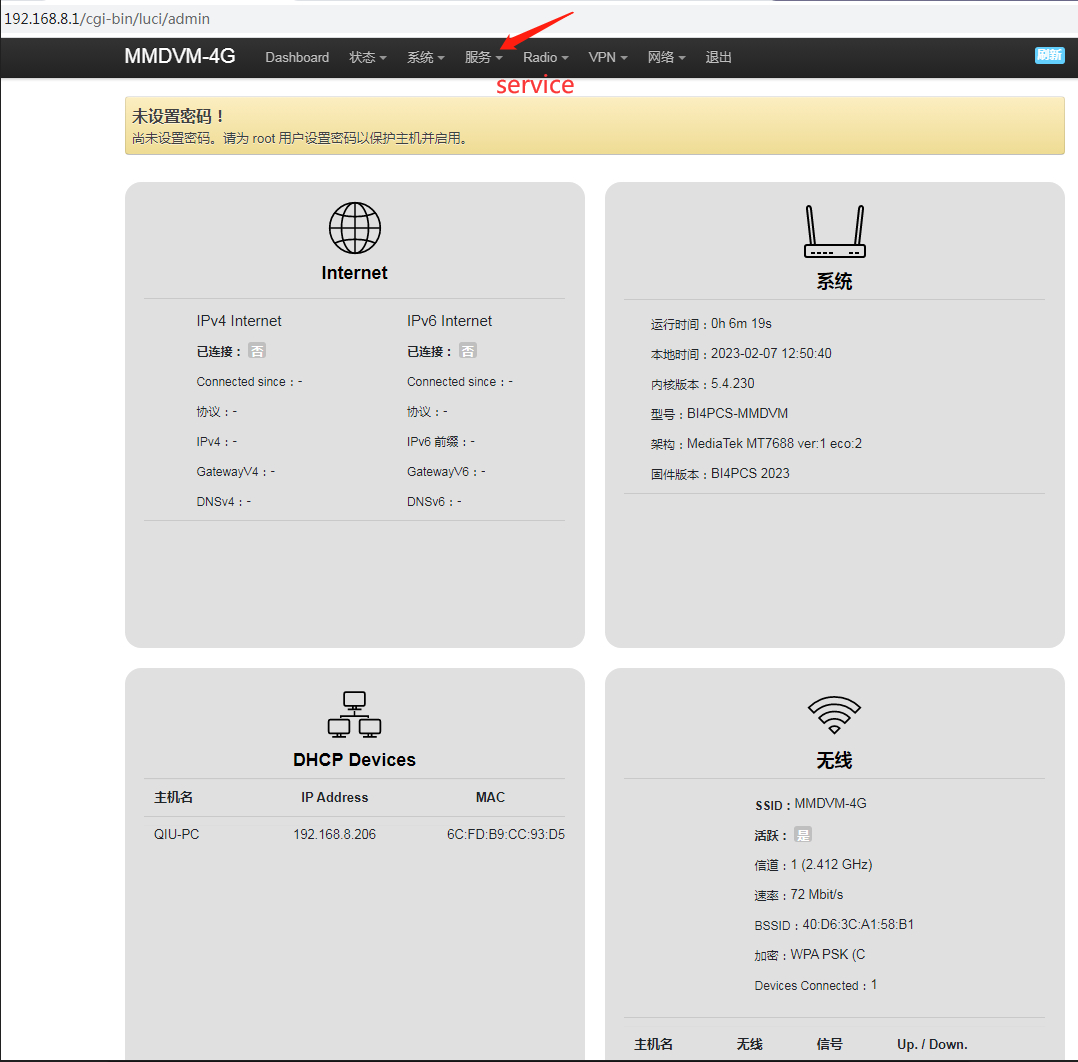1078x1062 pixels.
Task: Click the QIU-PC host entry
Action: point(176,834)
